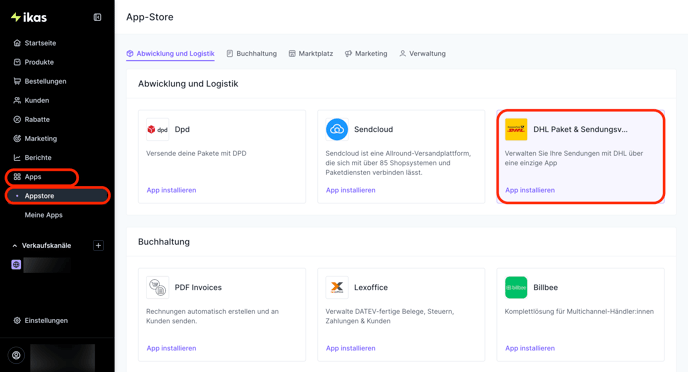Click the ikas logo
This screenshot has height=372, width=688.
[x=29, y=17]
